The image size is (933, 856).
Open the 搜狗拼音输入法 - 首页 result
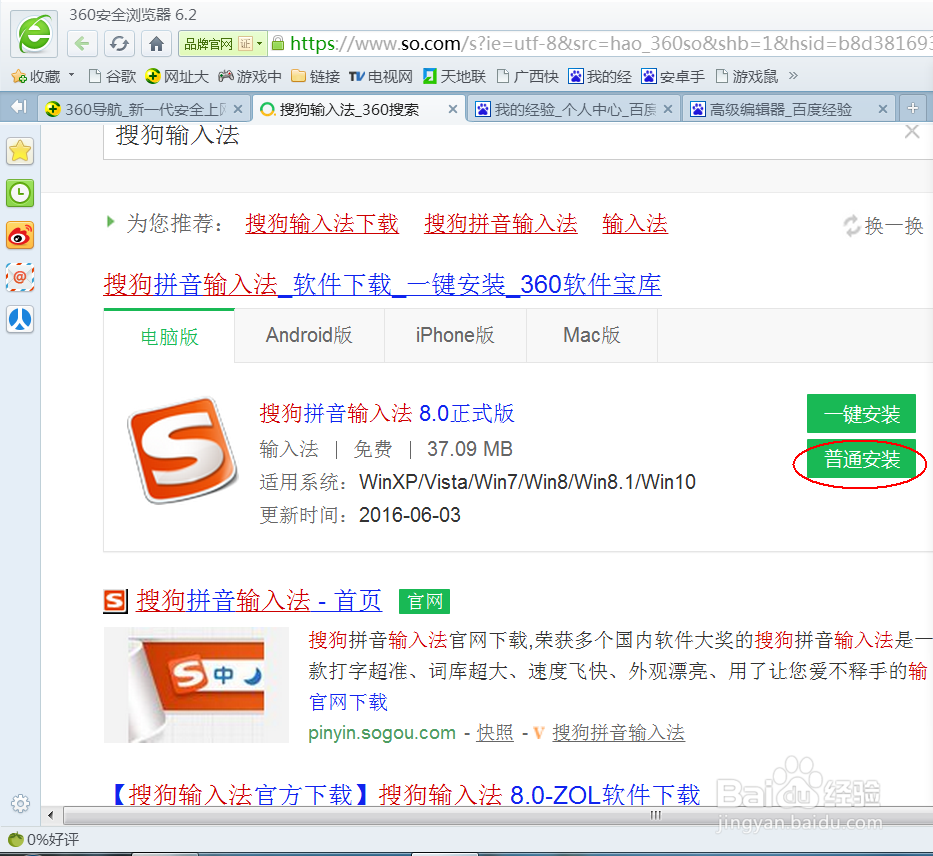[259, 601]
